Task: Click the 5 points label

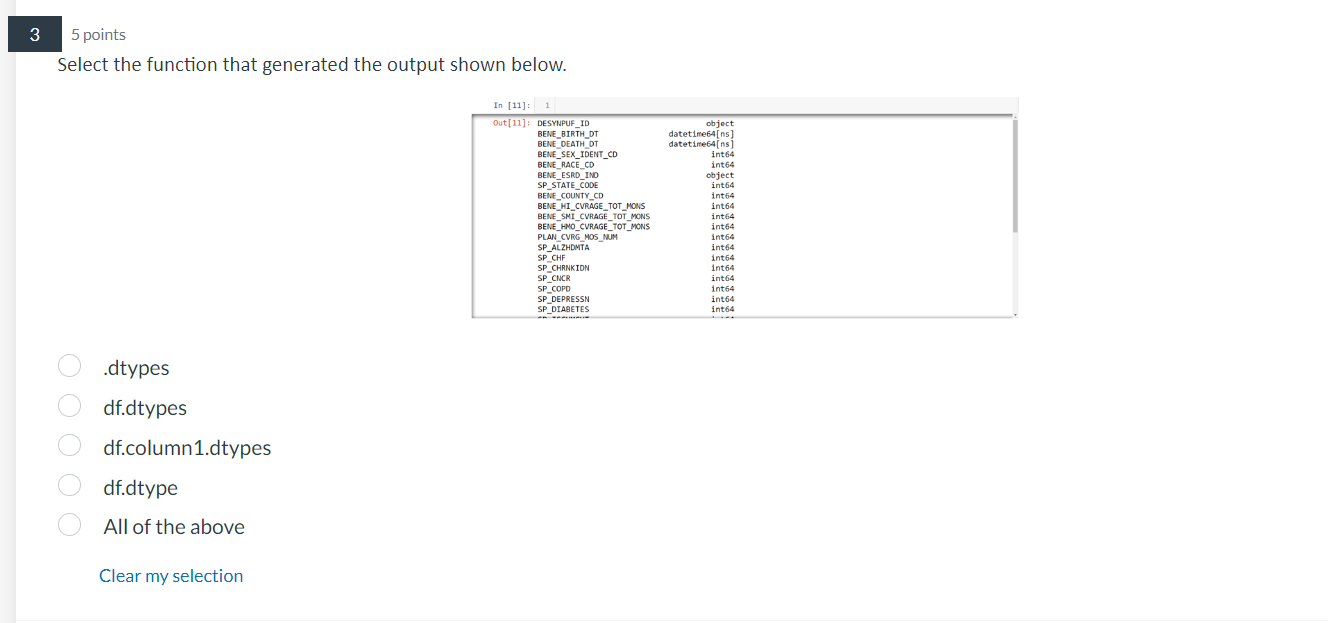Action: click(98, 34)
